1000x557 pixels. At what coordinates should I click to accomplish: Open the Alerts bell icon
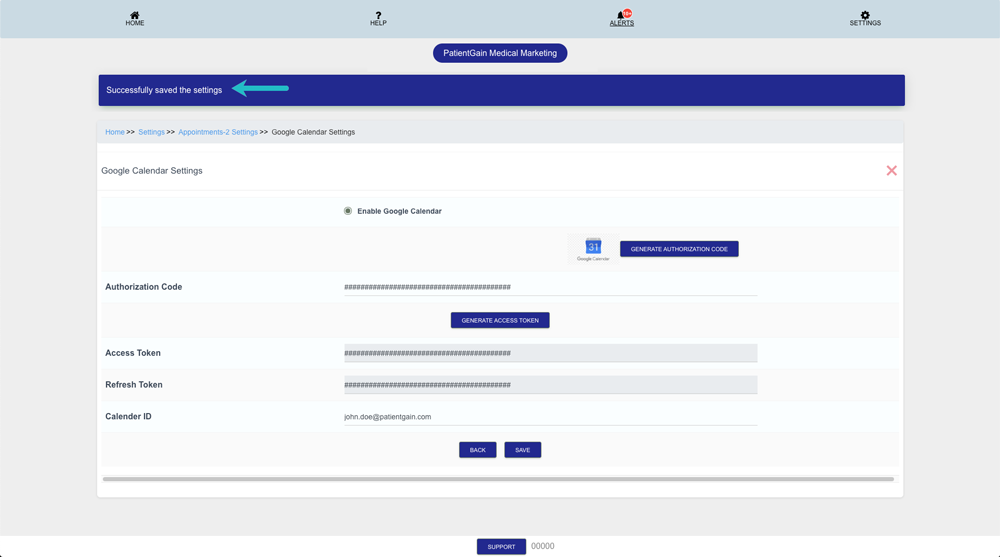coord(621,15)
